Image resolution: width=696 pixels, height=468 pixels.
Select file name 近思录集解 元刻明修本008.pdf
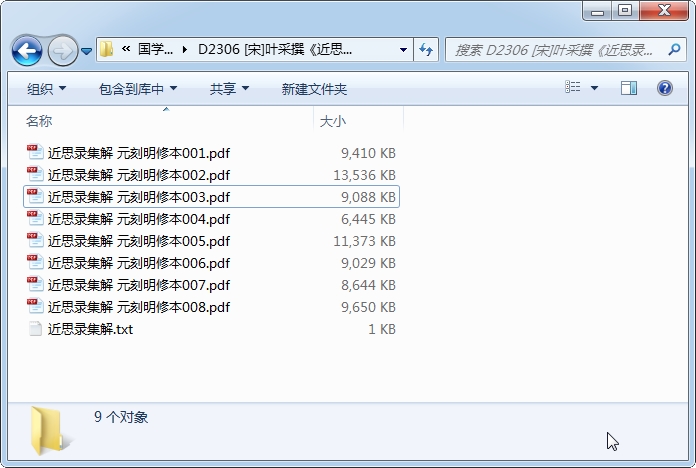(x=139, y=307)
